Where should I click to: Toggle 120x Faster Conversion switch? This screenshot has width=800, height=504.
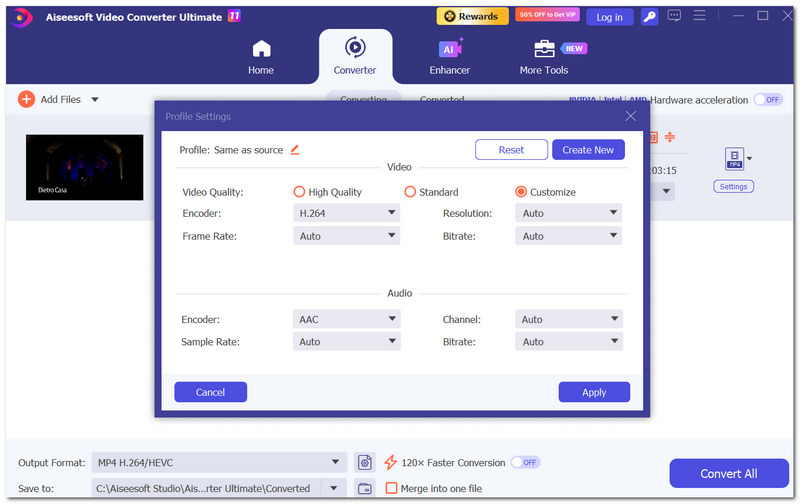(526, 462)
